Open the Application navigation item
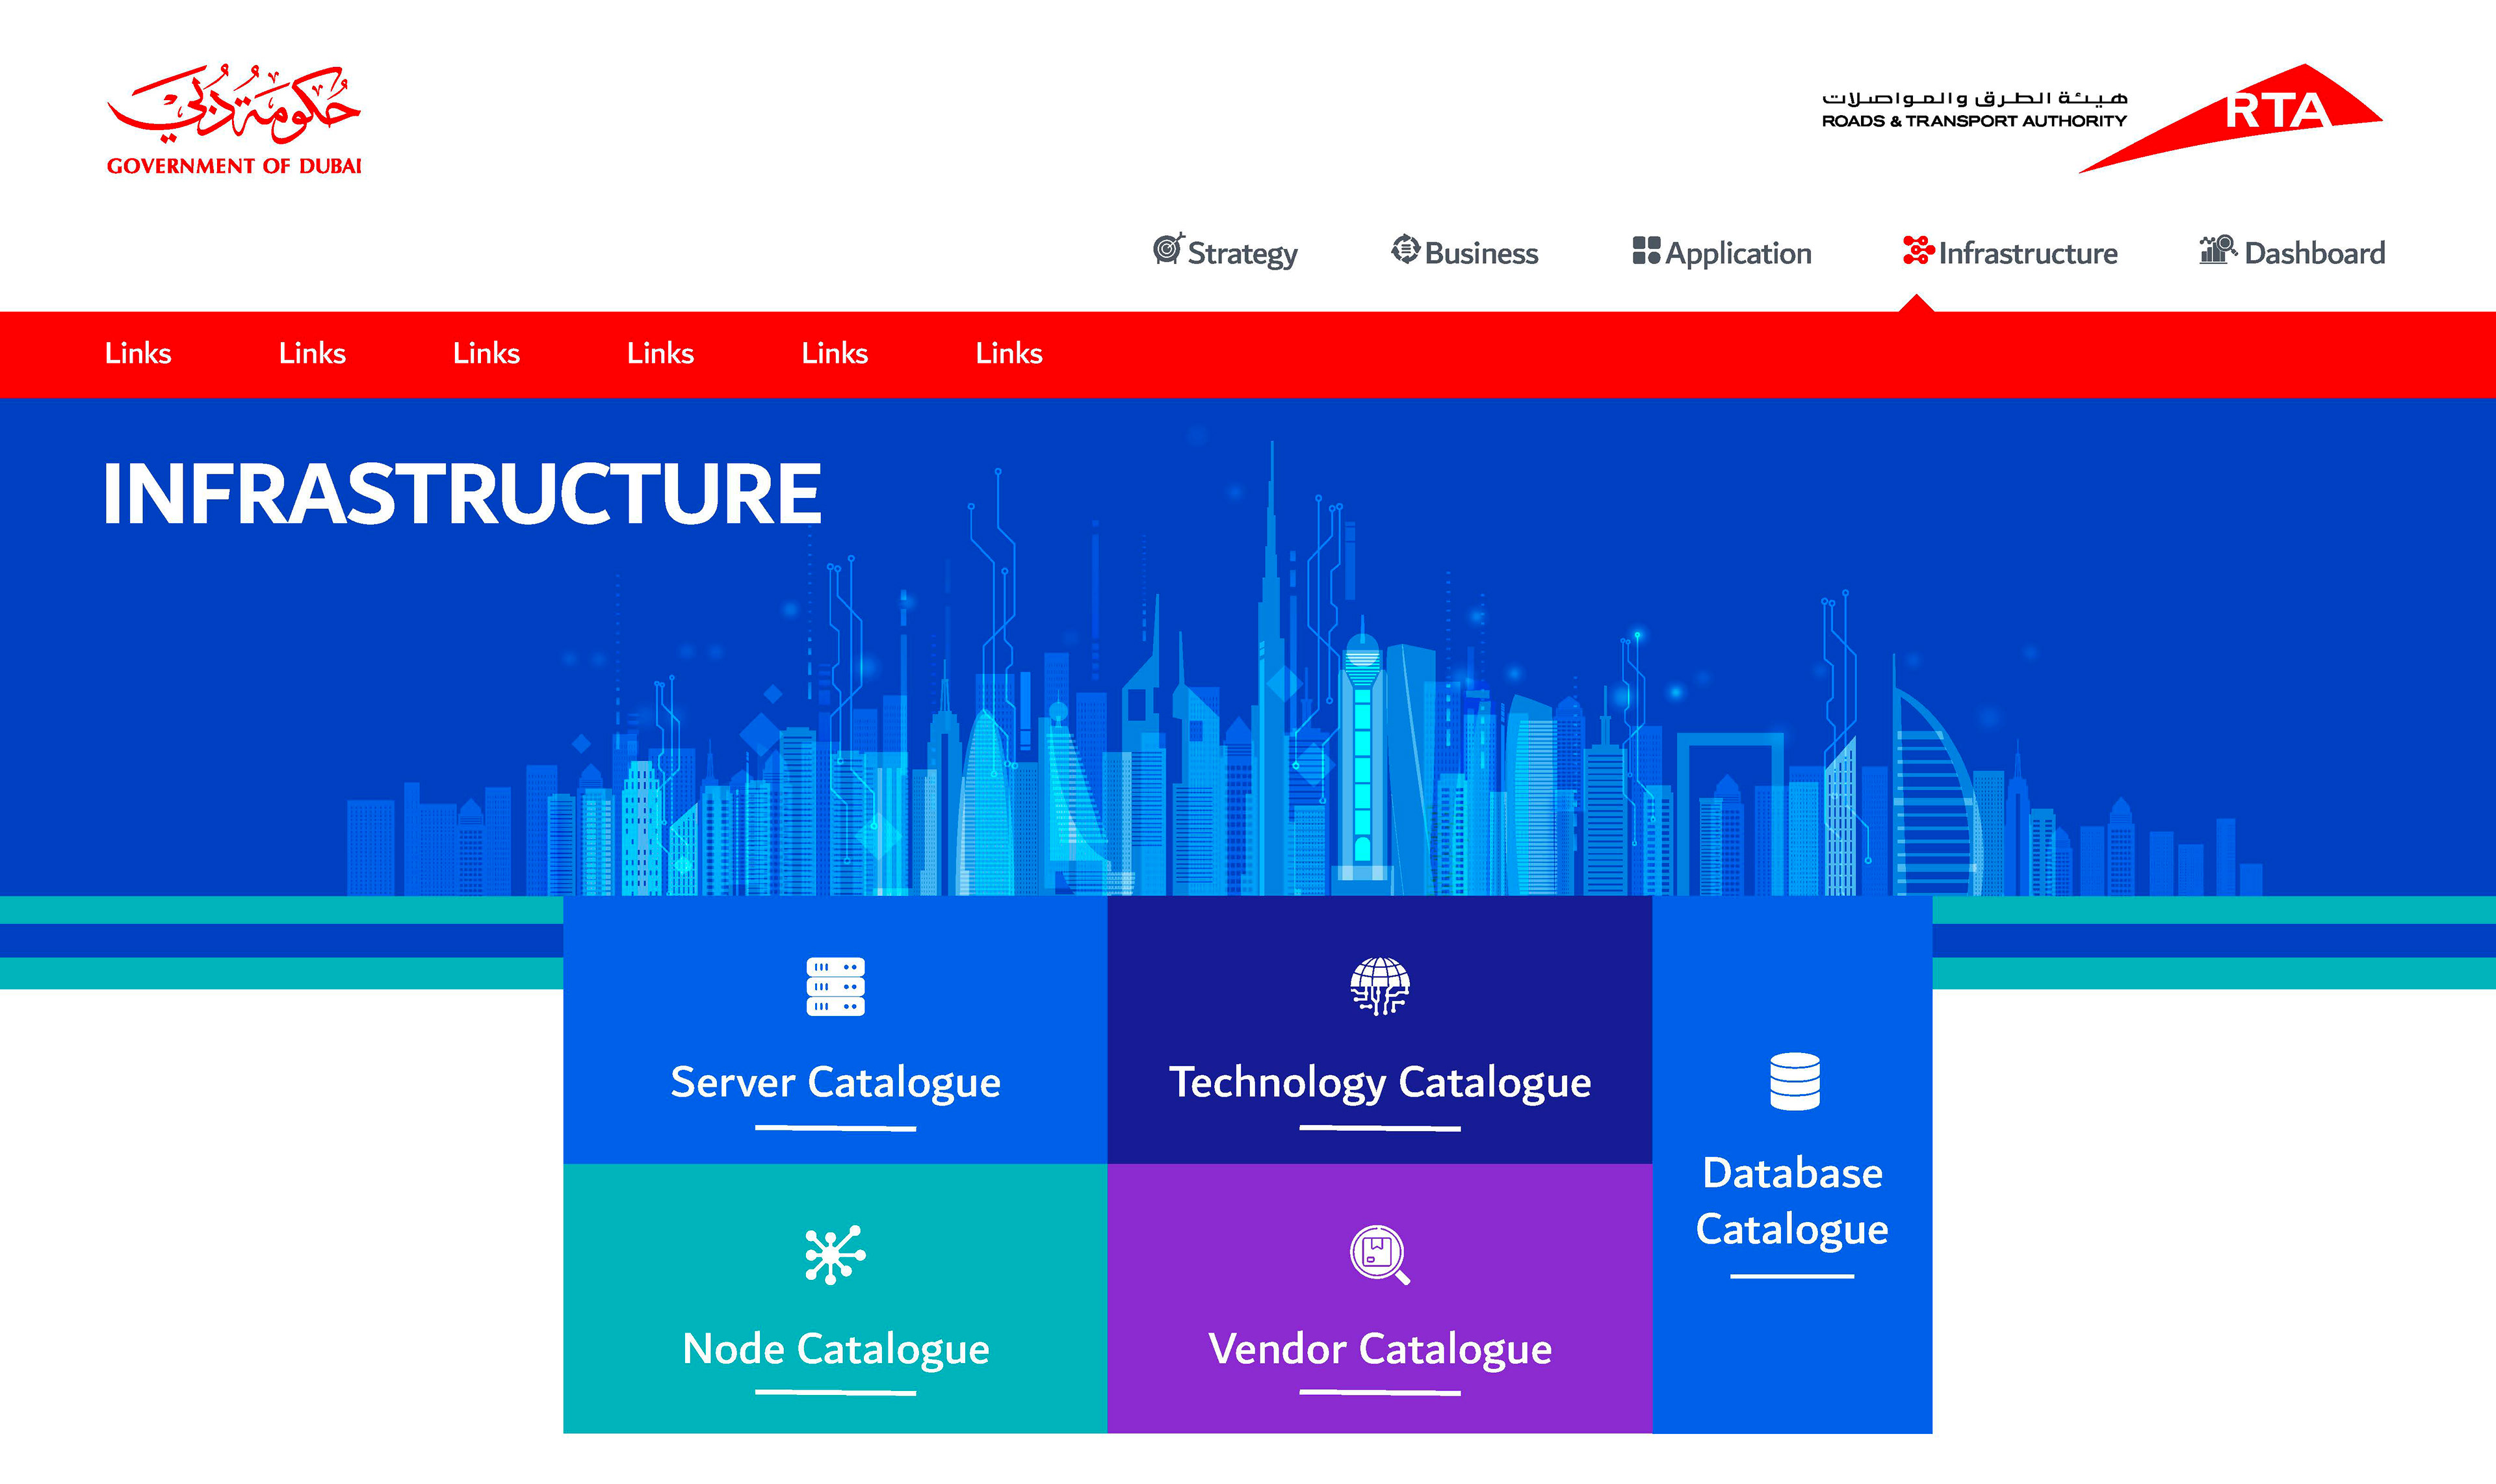 click(1738, 253)
